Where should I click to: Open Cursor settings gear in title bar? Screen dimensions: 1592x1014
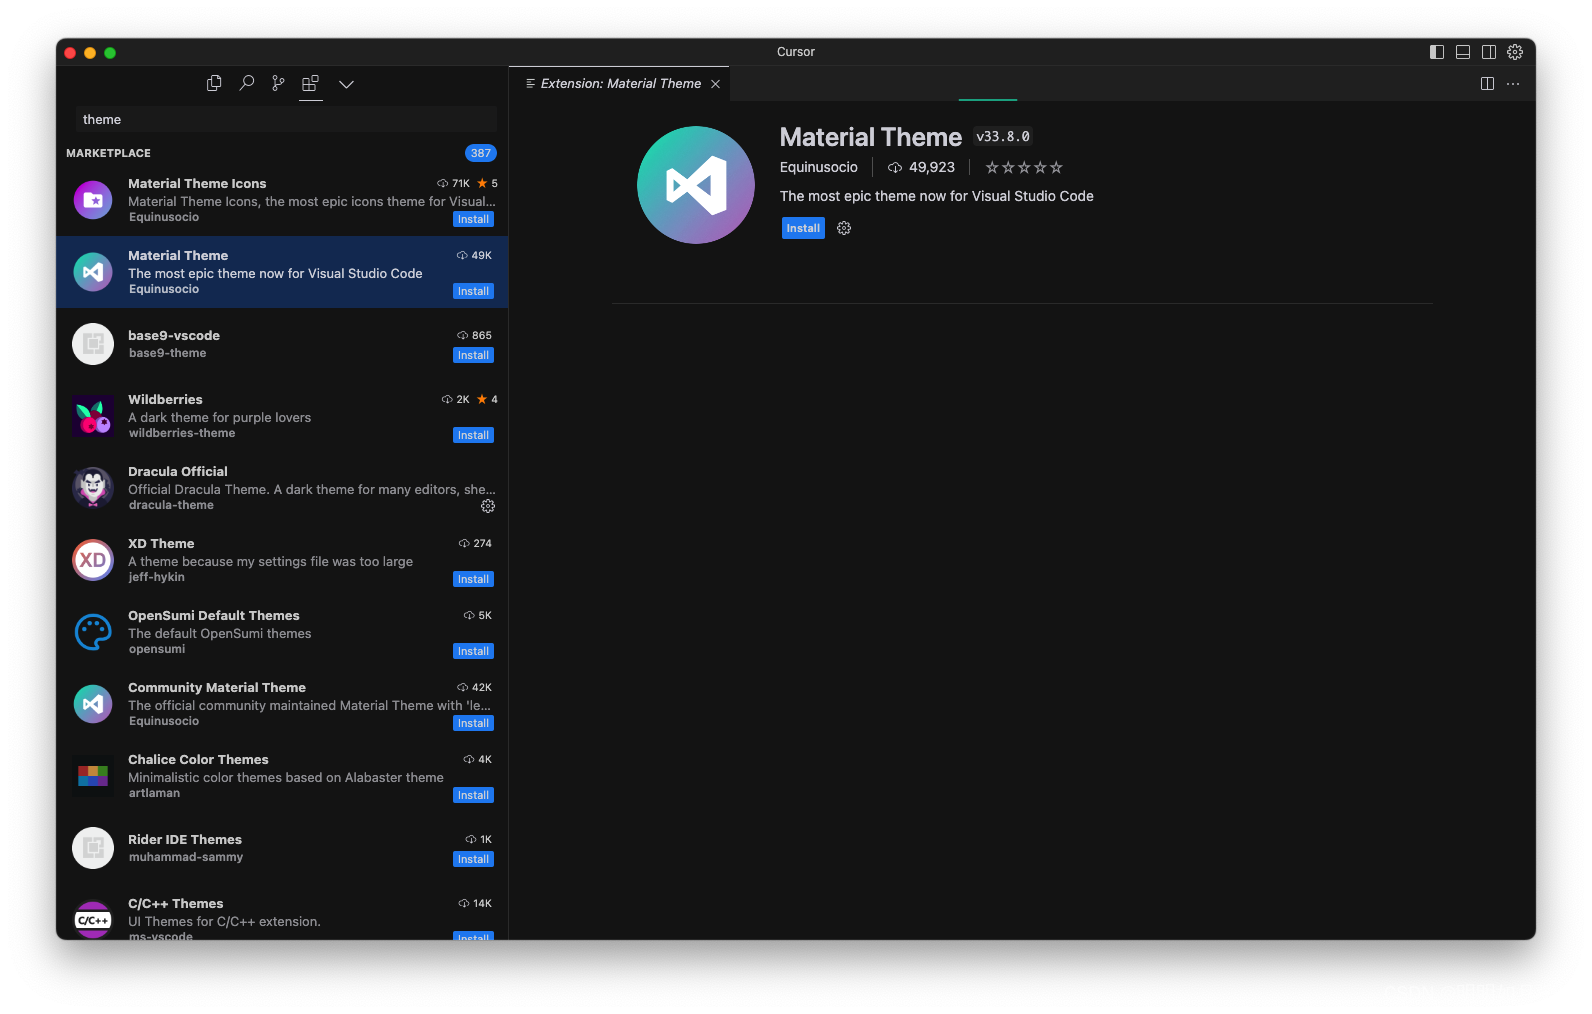(x=1515, y=52)
